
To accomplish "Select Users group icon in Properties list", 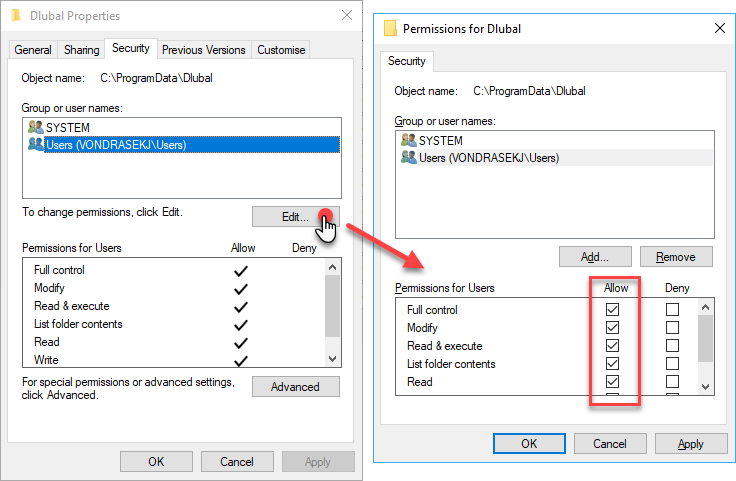I will click(36, 144).
